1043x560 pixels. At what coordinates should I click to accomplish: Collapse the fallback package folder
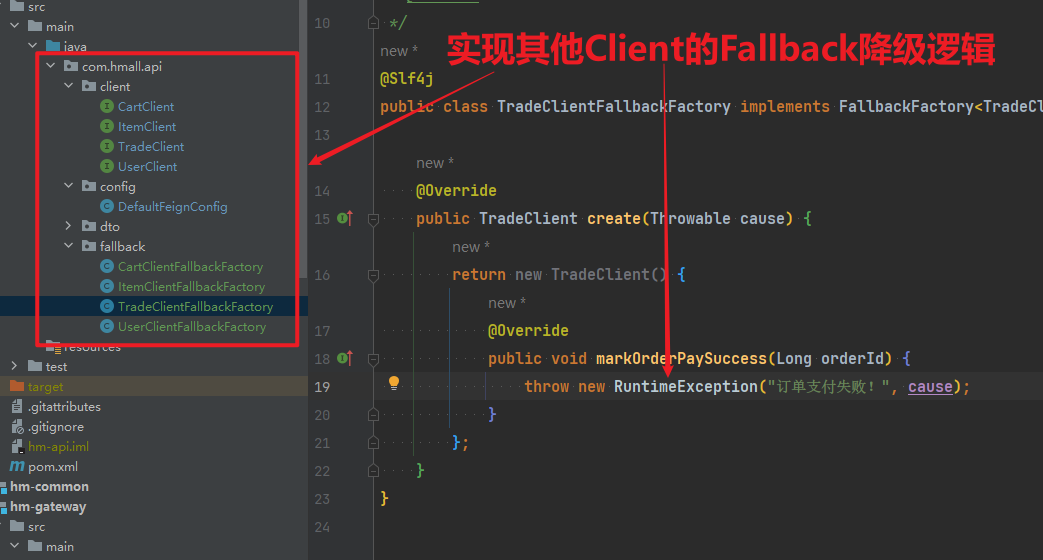(x=69, y=247)
